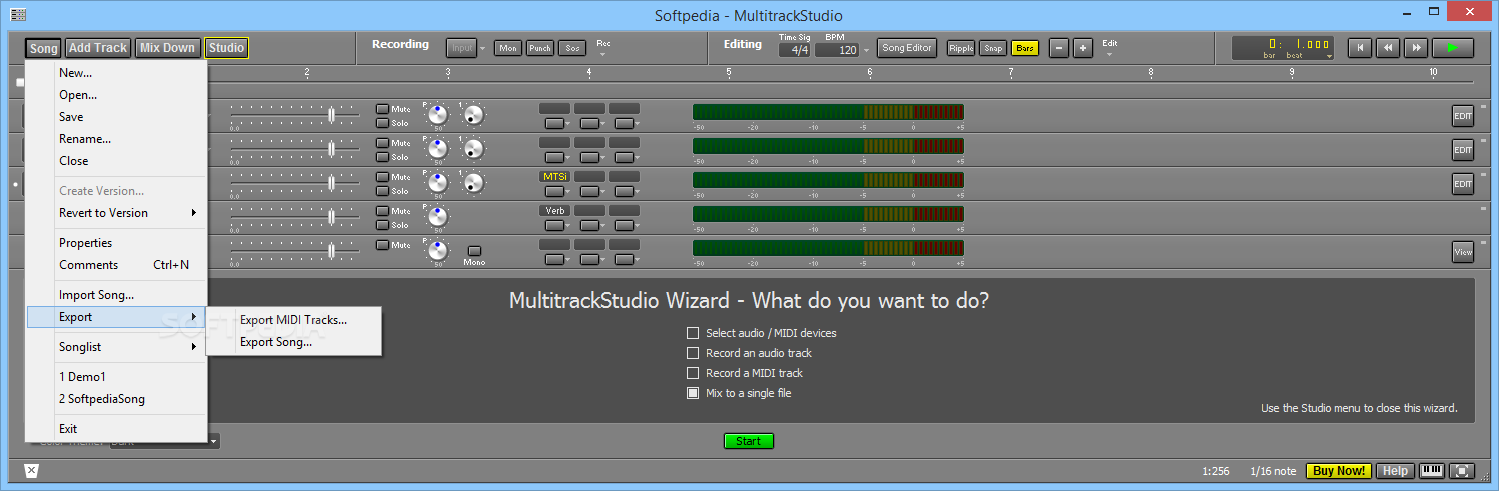Open the Color Theme combo box arrow

pyautogui.click(x=214, y=440)
